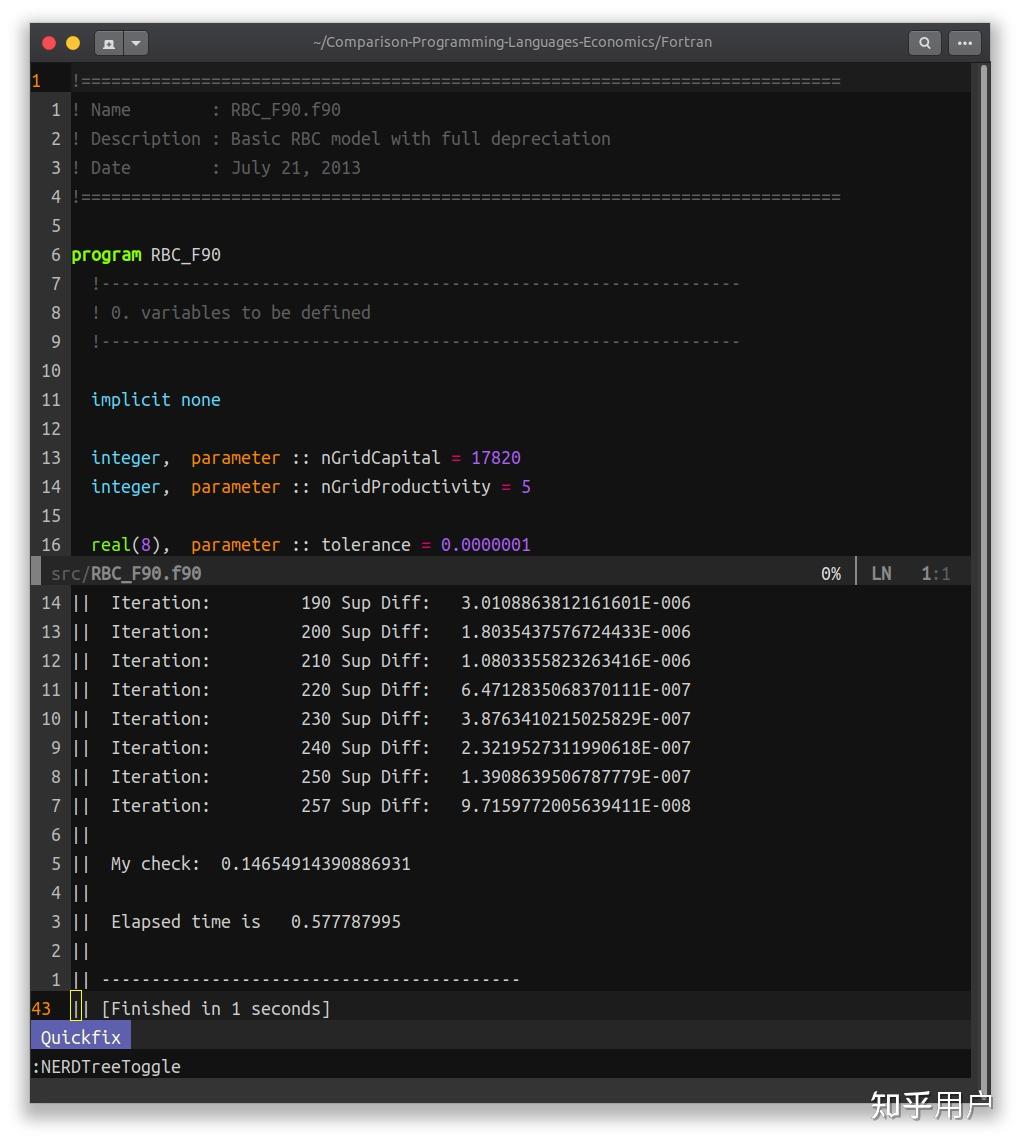Click the highlighted line number 43 marker
The height and width of the screenshot is (1142, 1022).
pos(41,1008)
